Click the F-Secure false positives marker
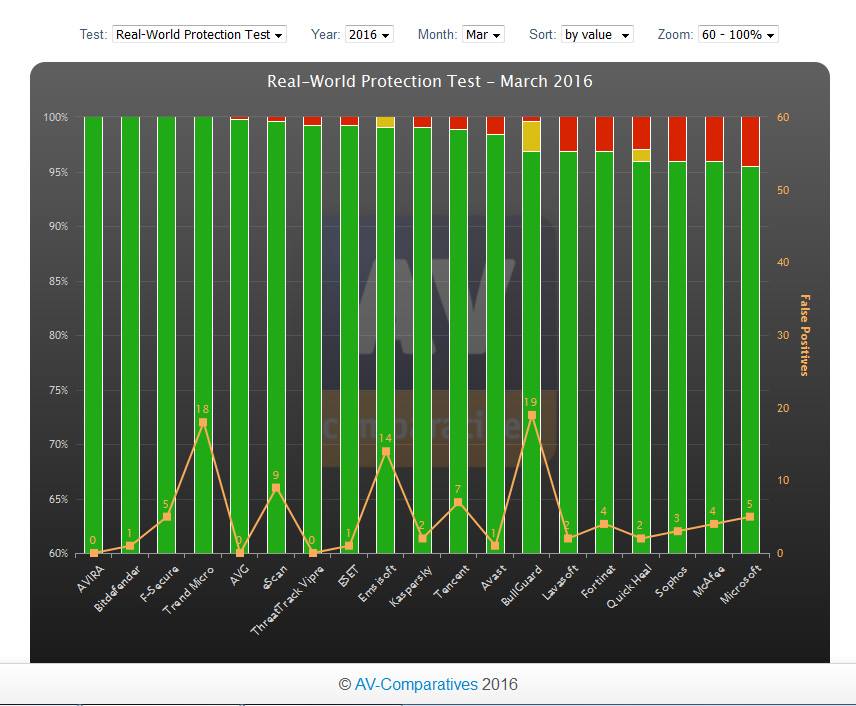 click(x=167, y=517)
